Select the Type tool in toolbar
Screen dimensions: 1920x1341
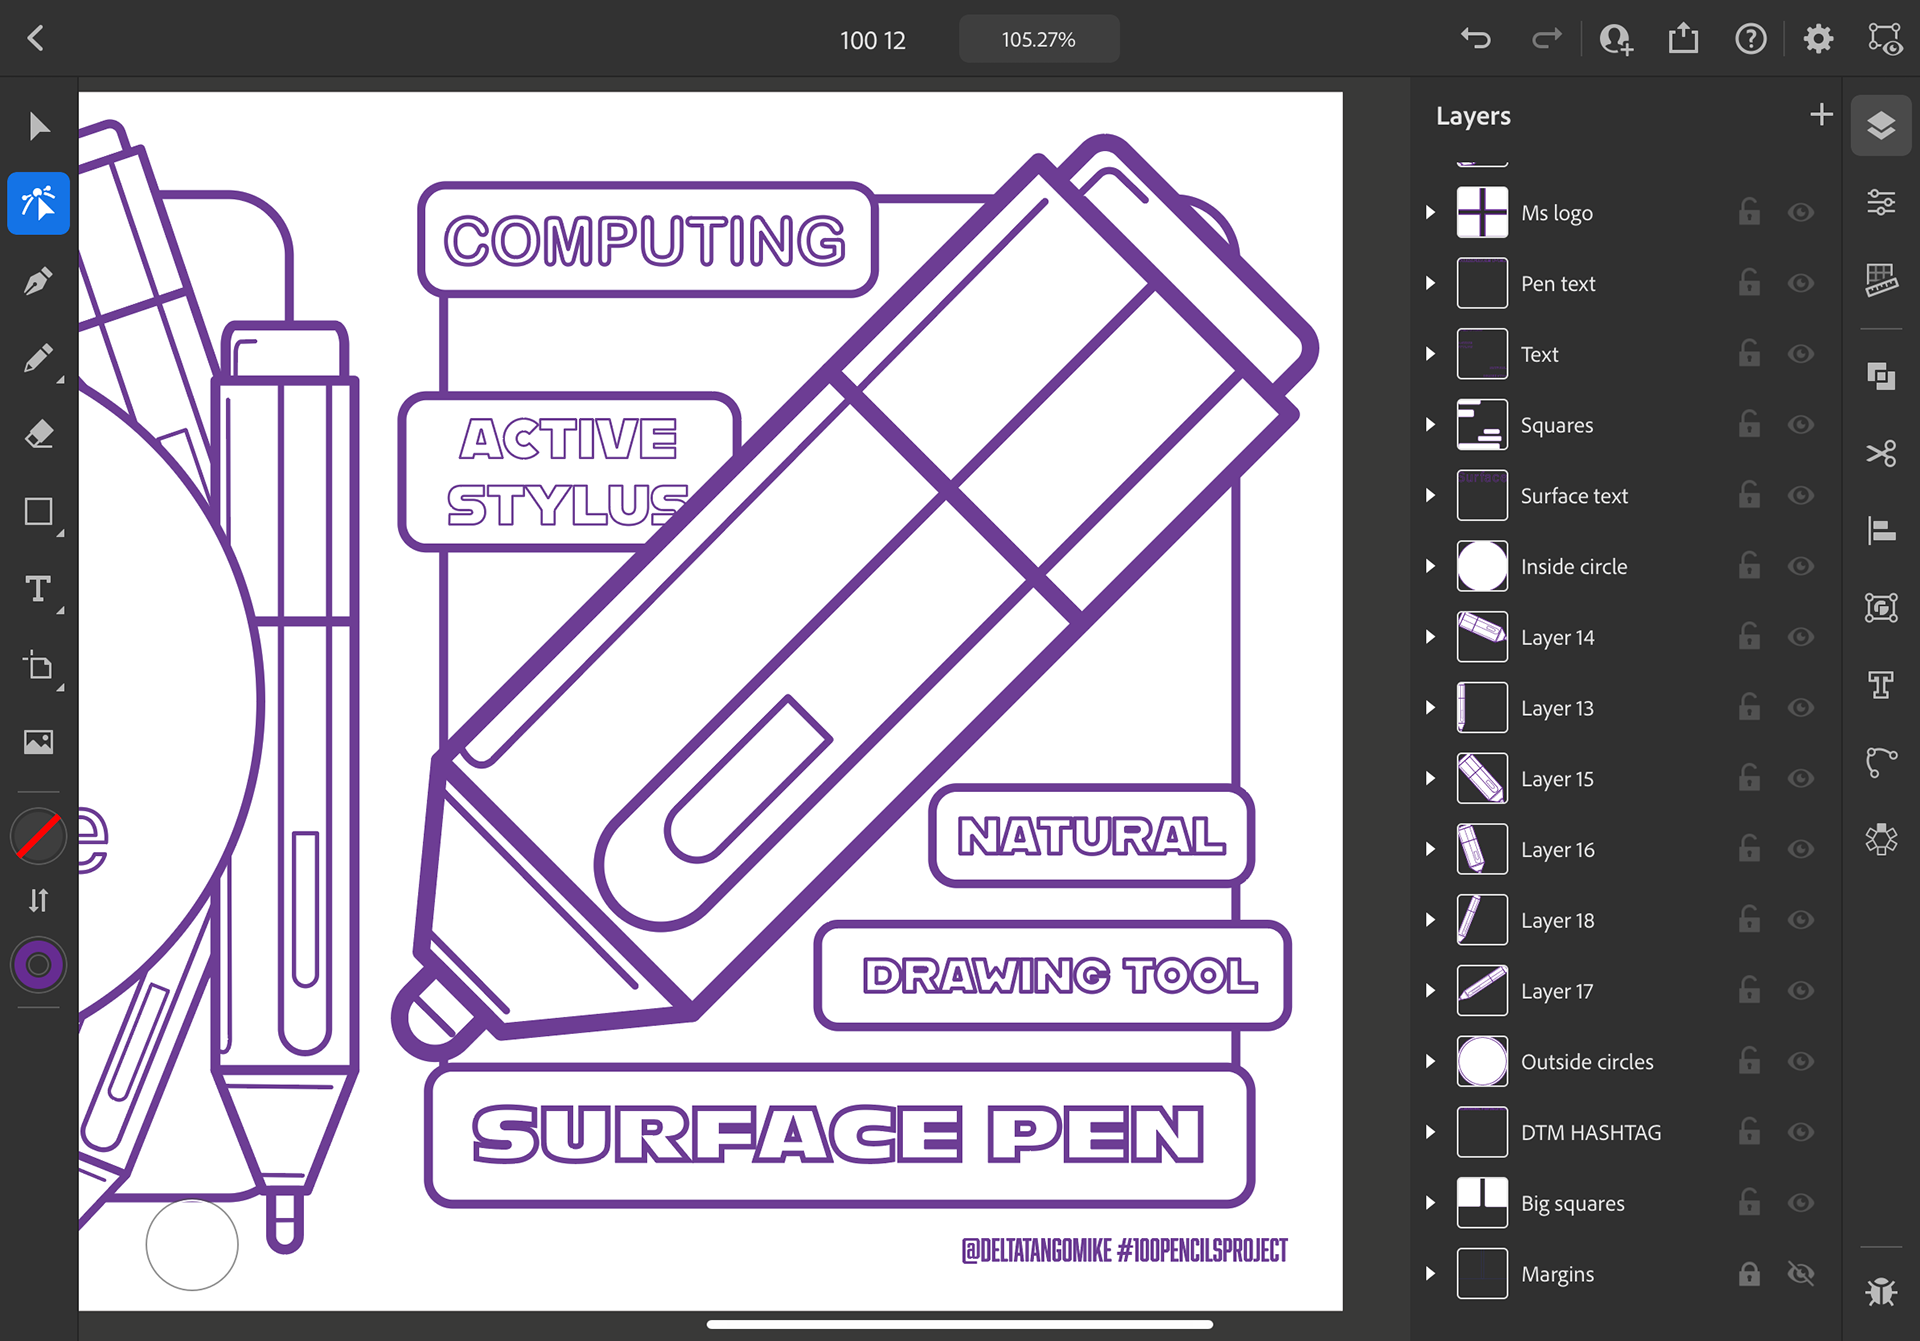pos(38,589)
